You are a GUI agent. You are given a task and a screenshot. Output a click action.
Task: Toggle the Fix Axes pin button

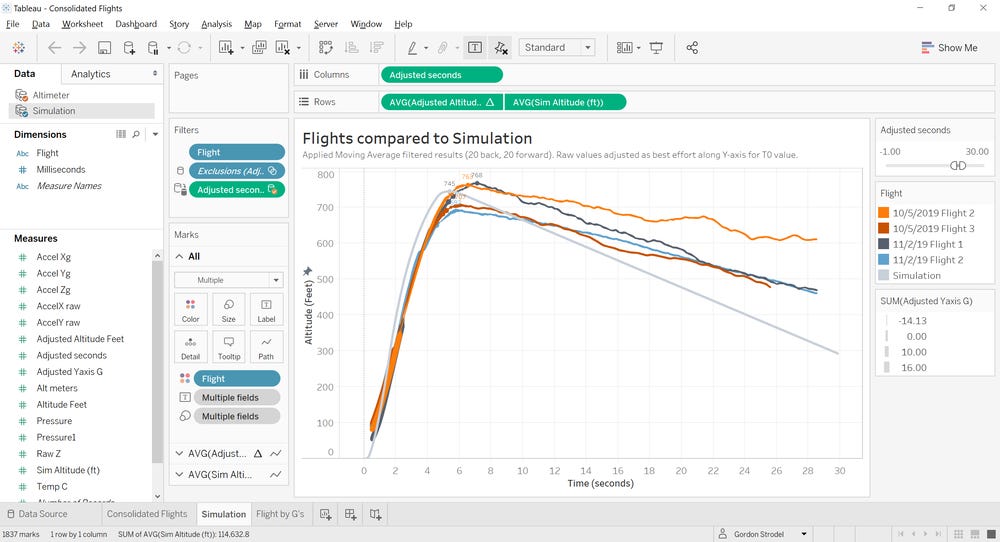click(x=307, y=271)
